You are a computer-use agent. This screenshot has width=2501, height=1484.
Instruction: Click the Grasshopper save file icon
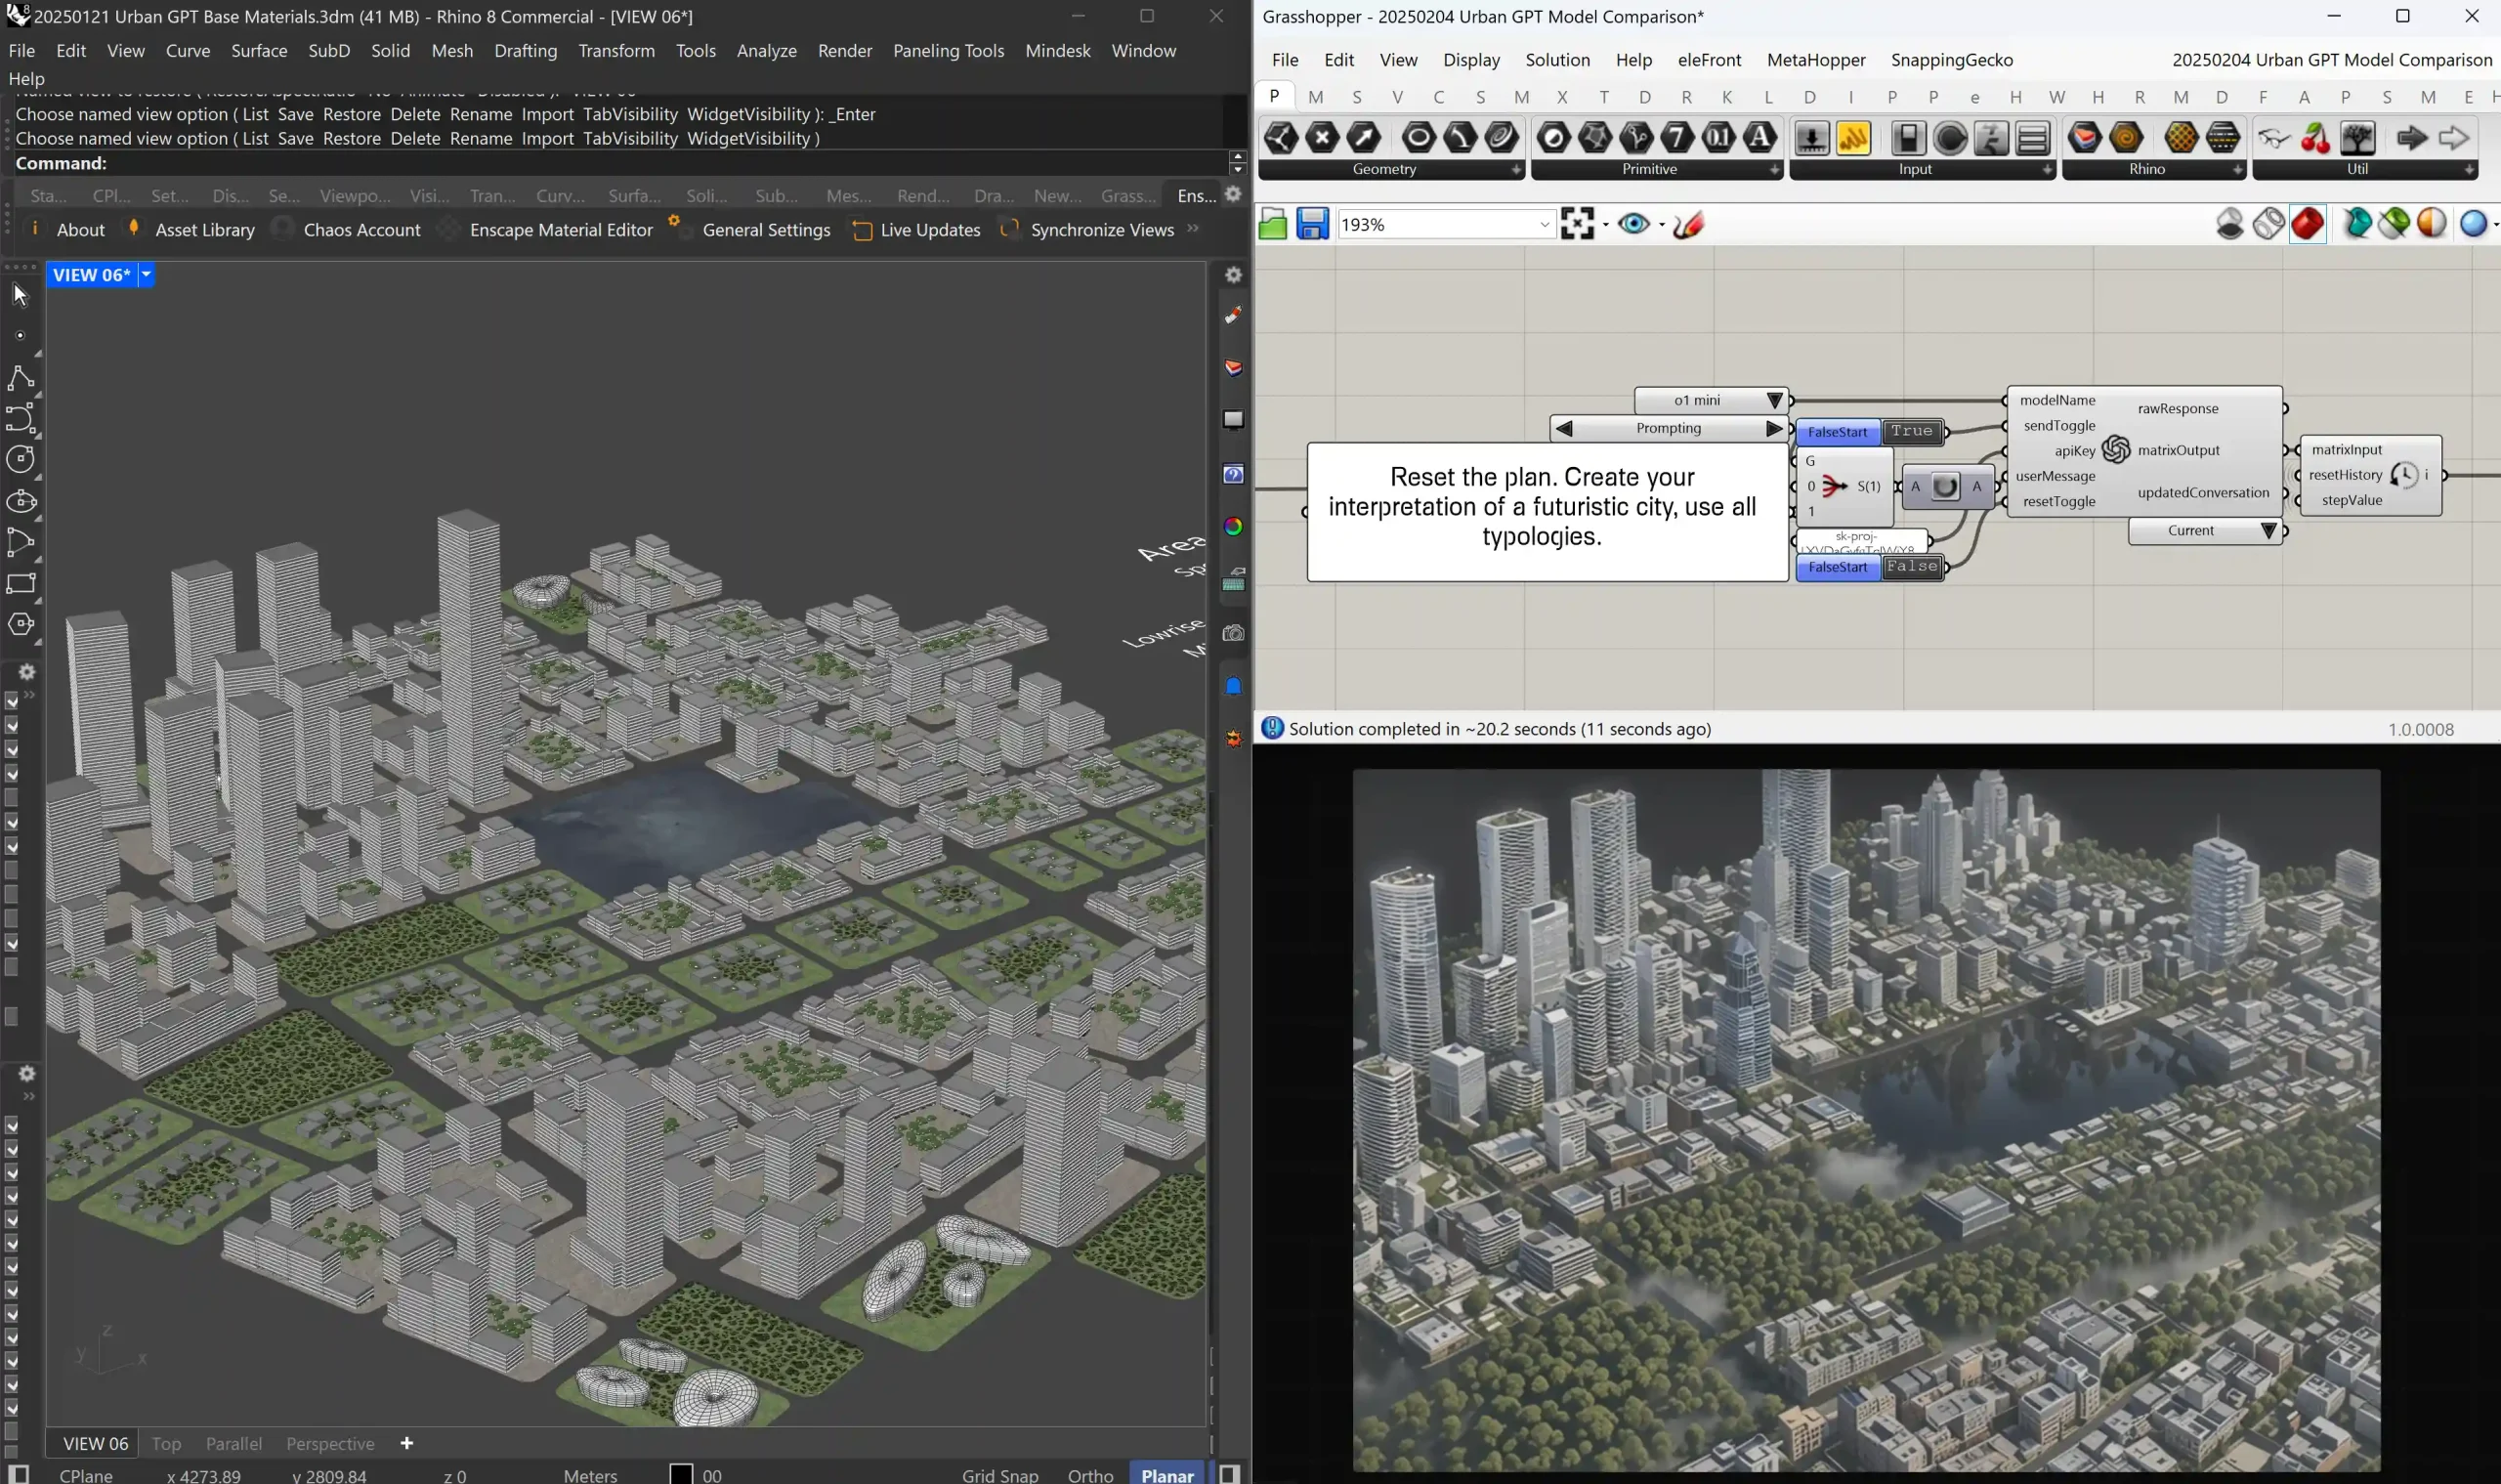coord(1312,224)
